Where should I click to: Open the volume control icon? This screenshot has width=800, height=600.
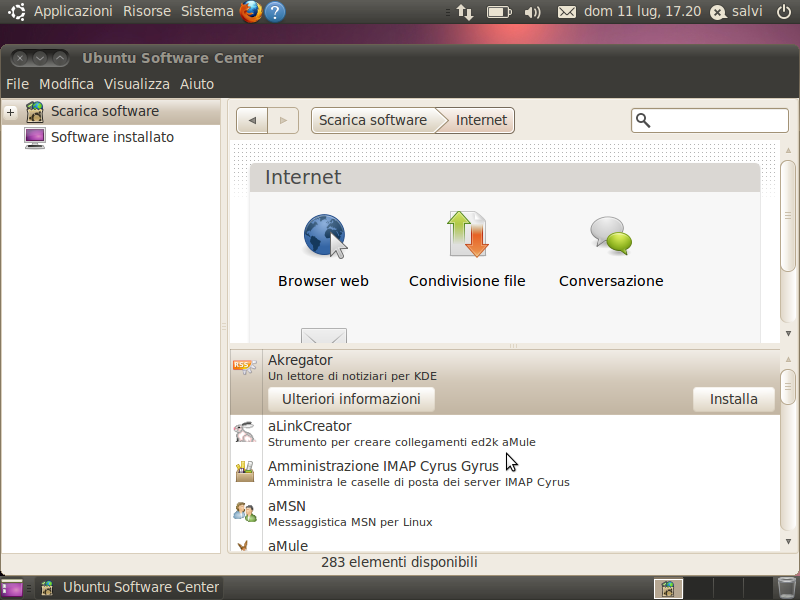click(533, 12)
